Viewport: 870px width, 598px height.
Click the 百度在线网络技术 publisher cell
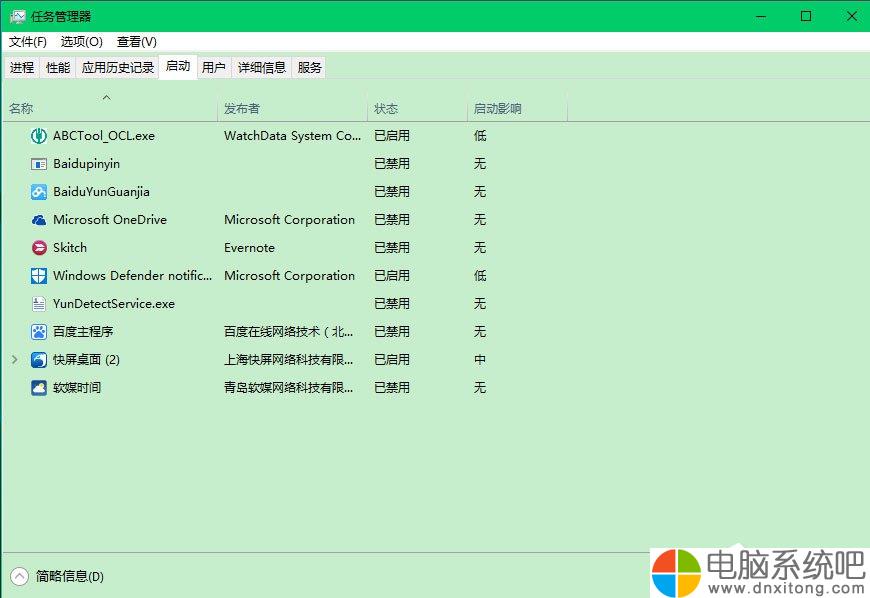pyautogui.click(x=289, y=332)
